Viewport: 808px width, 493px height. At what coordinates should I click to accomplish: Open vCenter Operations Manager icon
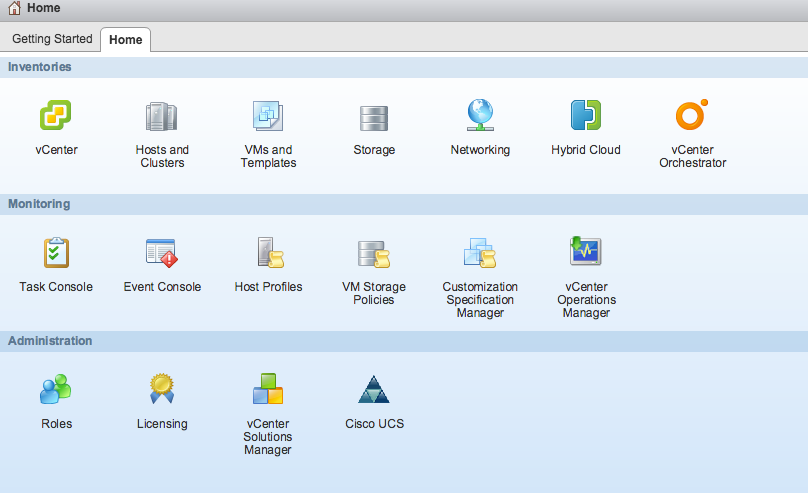click(x=586, y=251)
